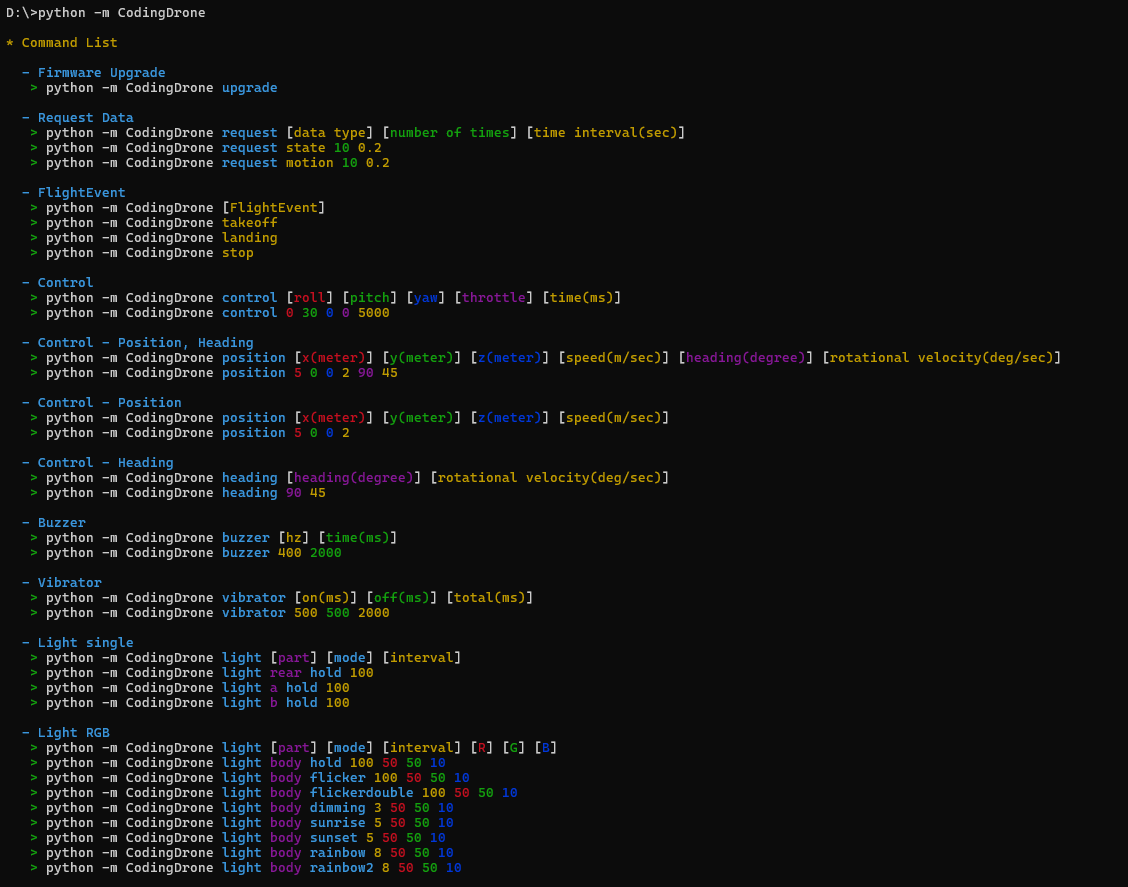Click the 'request state 10 0.2' line
1128x887 pixels.
301,148
